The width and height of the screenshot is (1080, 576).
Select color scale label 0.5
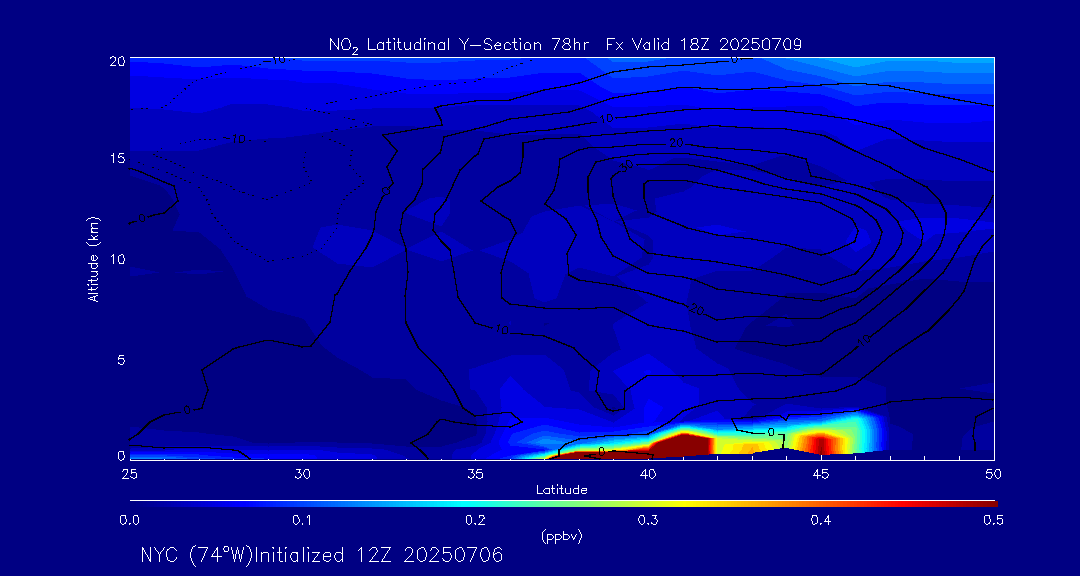[x=994, y=520]
